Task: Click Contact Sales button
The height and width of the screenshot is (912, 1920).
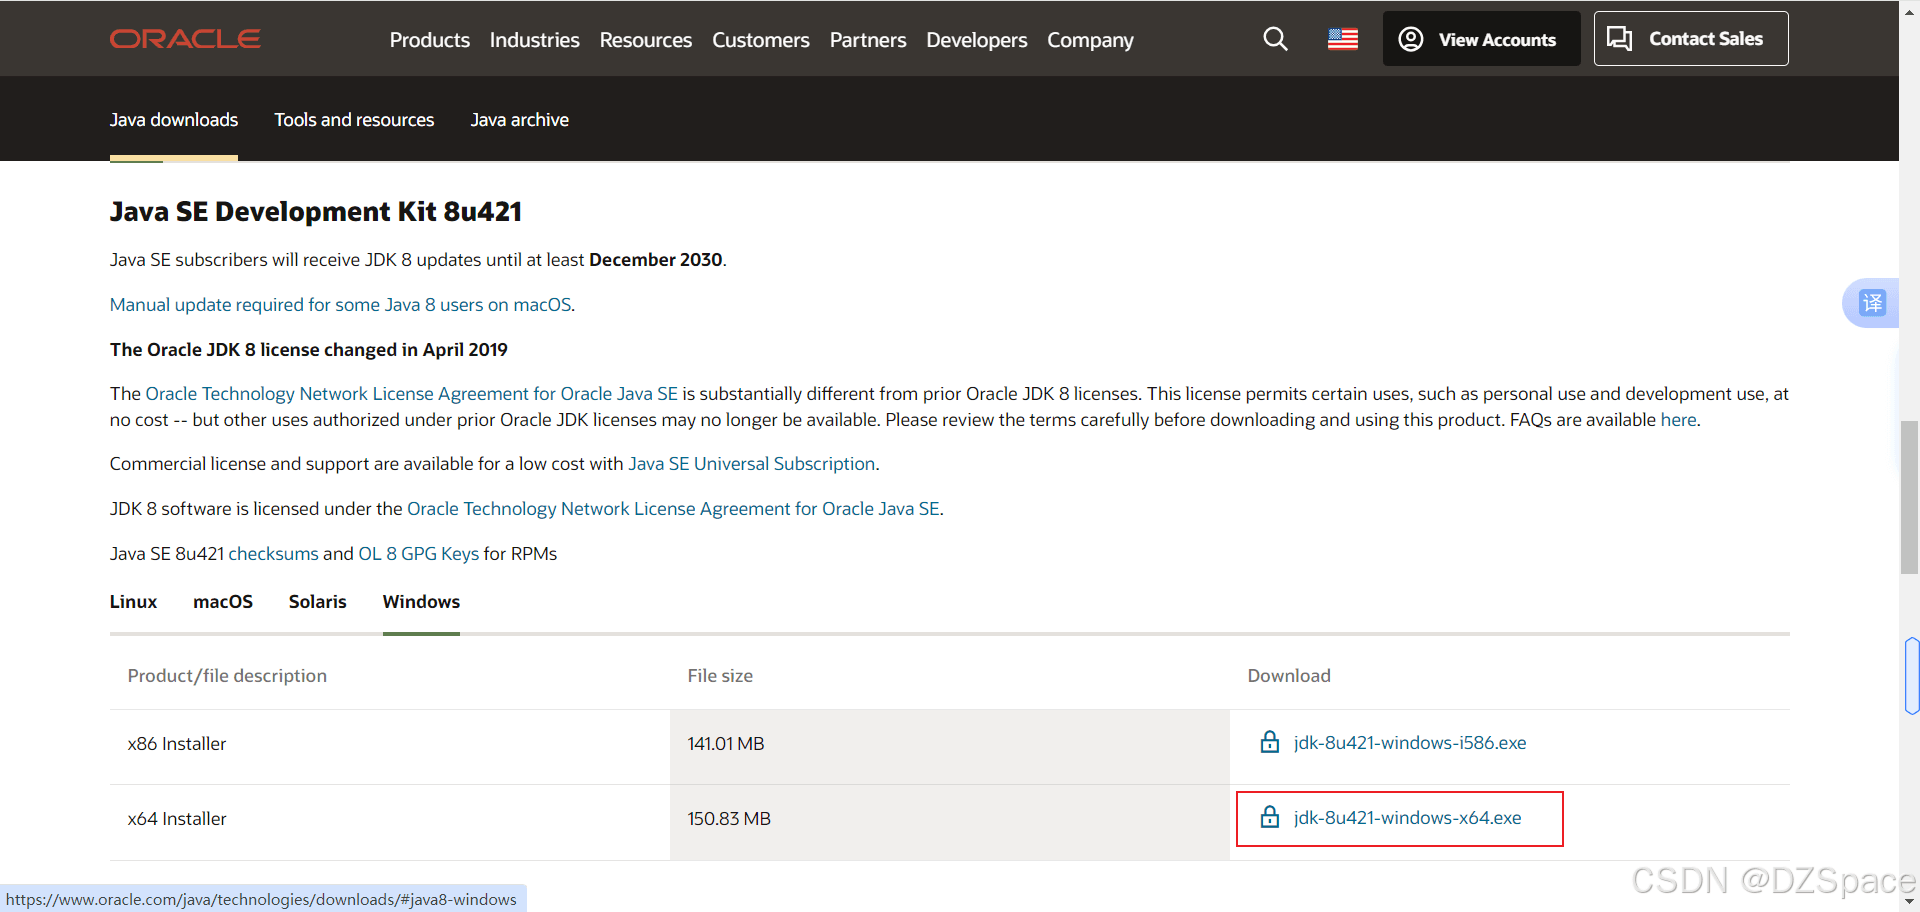Action: coord(1690,39)
